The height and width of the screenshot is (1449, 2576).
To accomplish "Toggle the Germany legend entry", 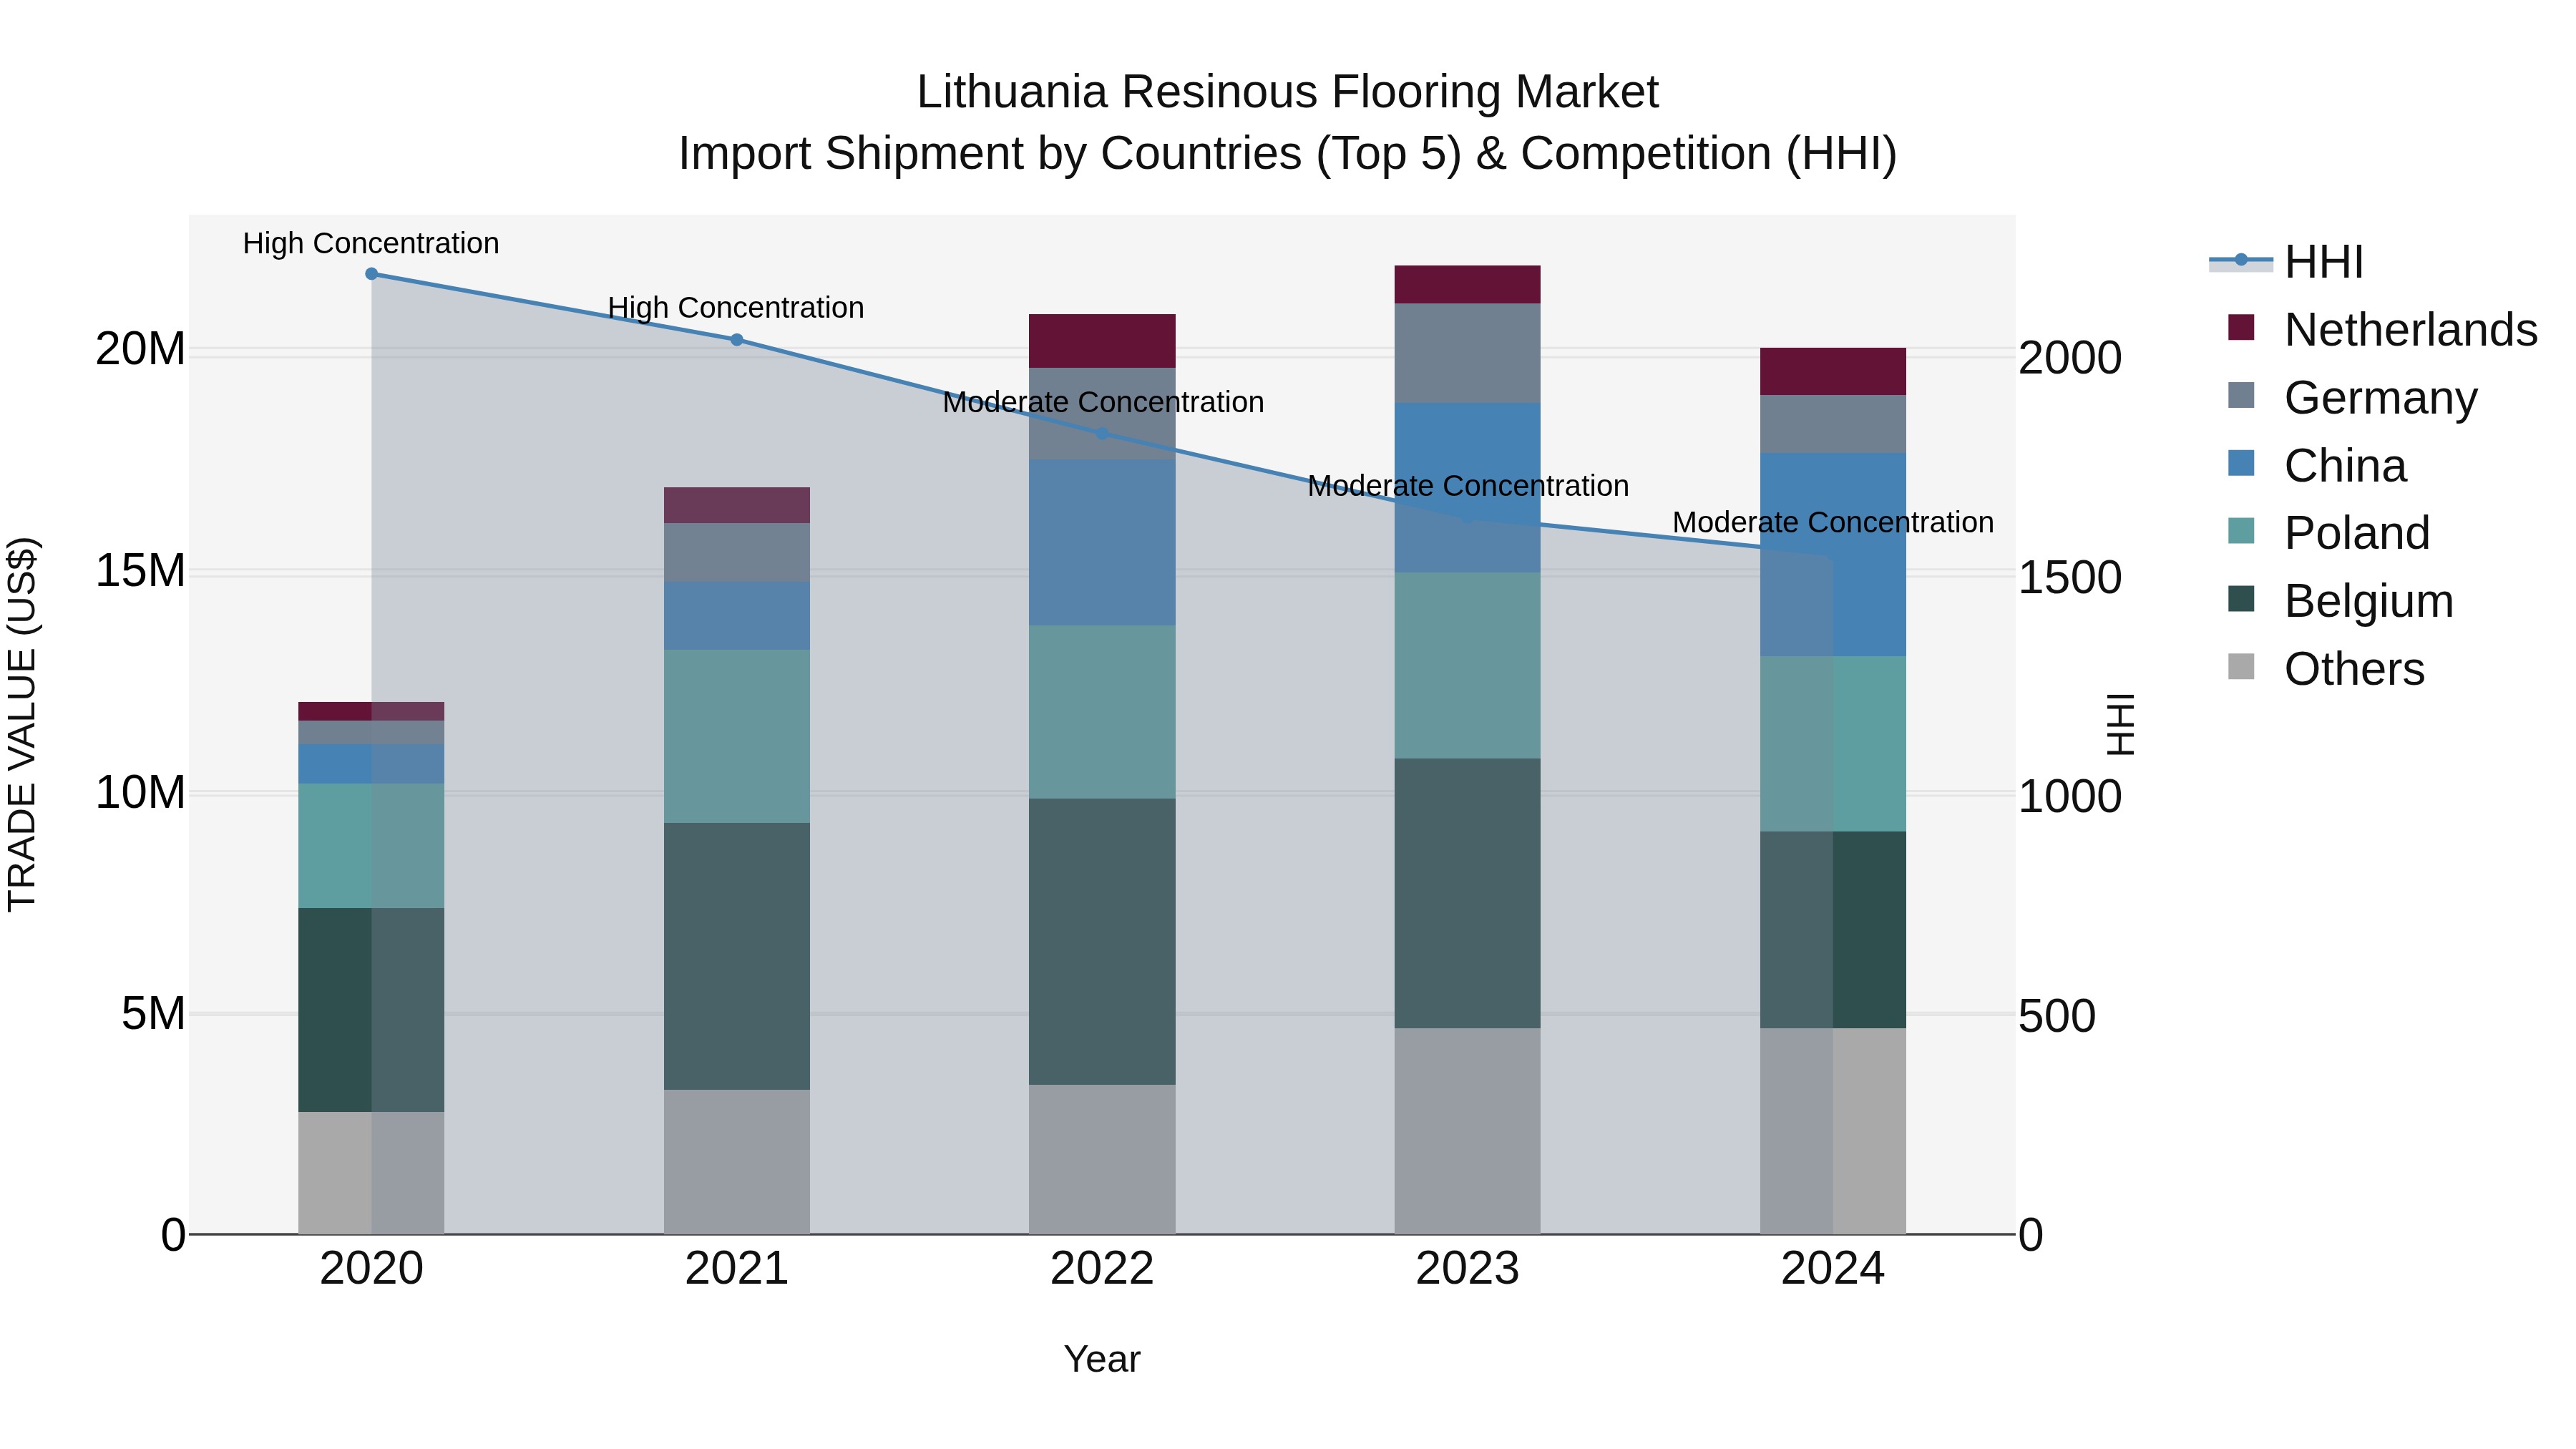I will point(2352,398).
